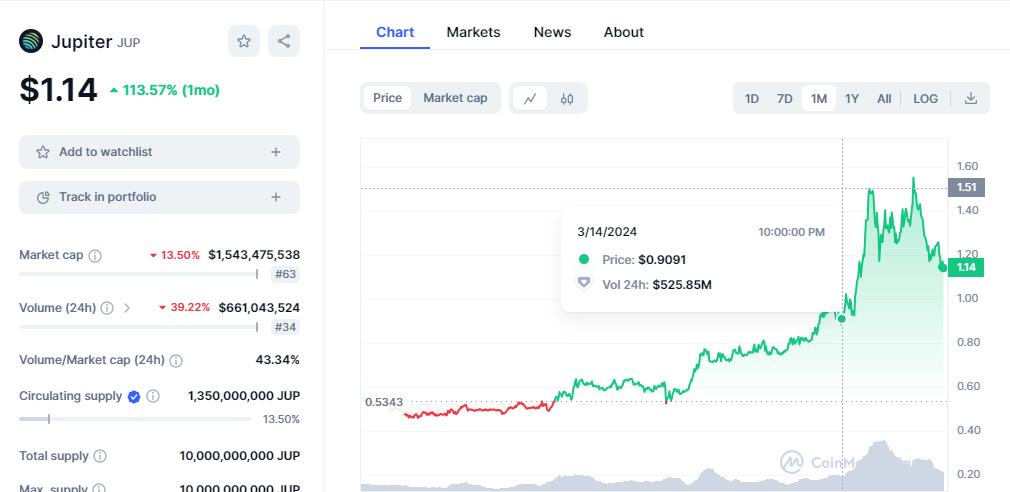The image size is (1010, 492).
Task: Set chart range to 7D
Action: click(x=785, y=99)
